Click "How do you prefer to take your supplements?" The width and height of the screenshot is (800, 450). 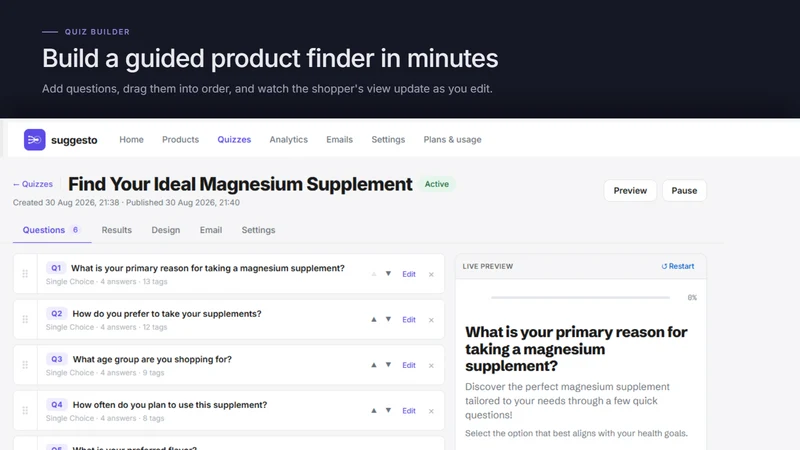click(167, 313)
